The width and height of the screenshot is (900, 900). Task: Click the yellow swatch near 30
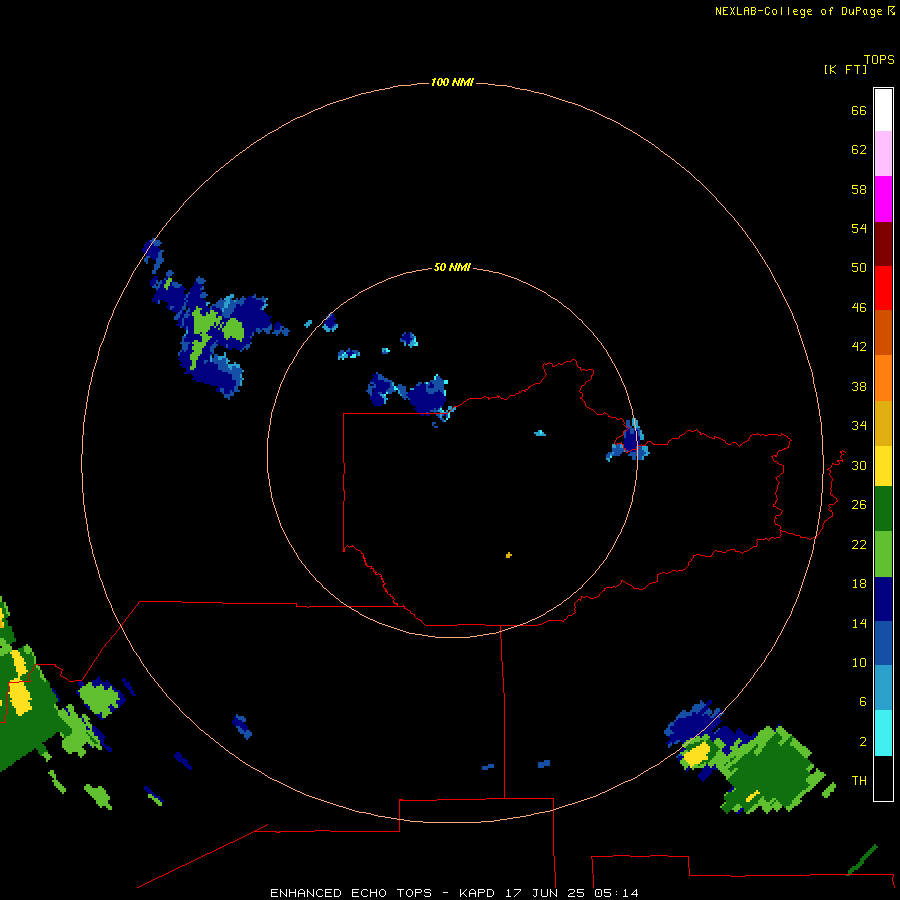pos(883,466)
